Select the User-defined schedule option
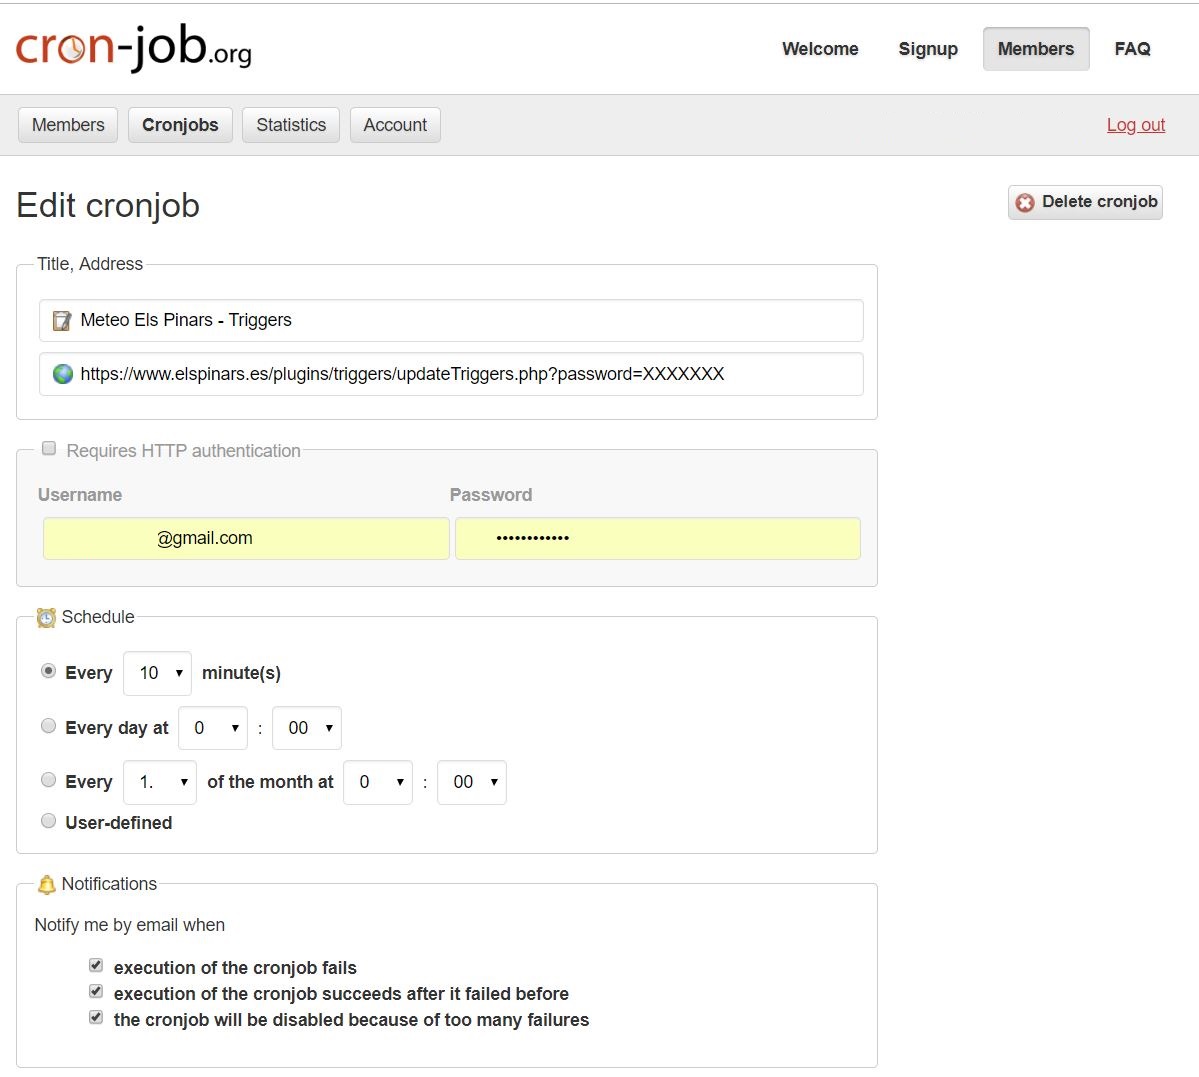This screenshot has height=1077, width=1199. (x=48, y=821)
